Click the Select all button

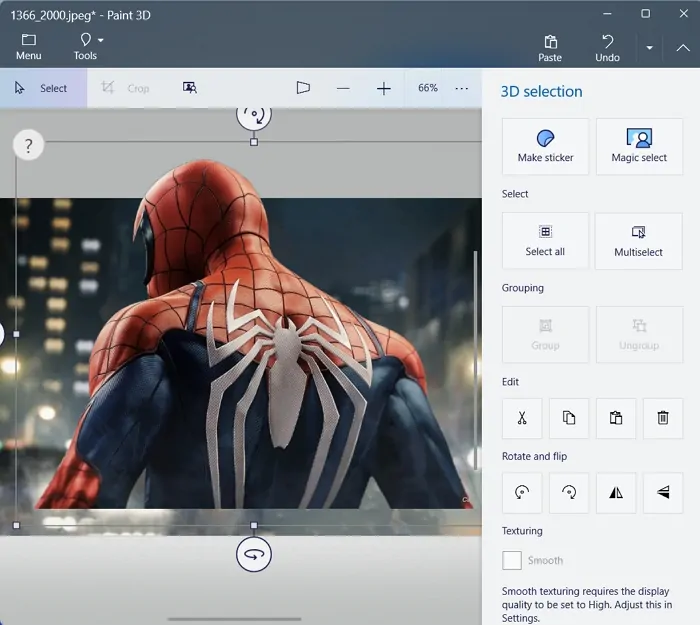pyautogui.click(x=545, y=241)
